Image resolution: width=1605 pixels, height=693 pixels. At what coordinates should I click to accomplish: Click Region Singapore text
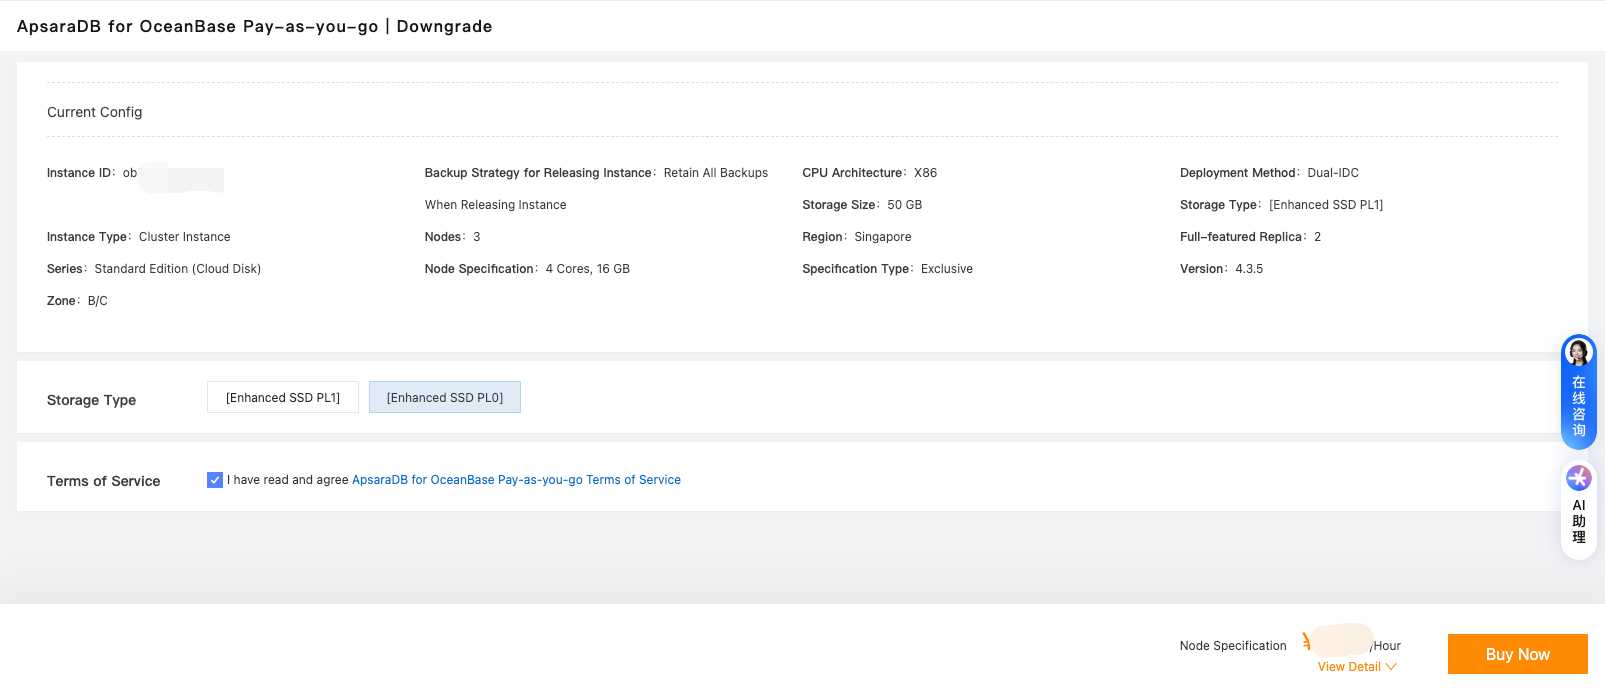(857, 237)
